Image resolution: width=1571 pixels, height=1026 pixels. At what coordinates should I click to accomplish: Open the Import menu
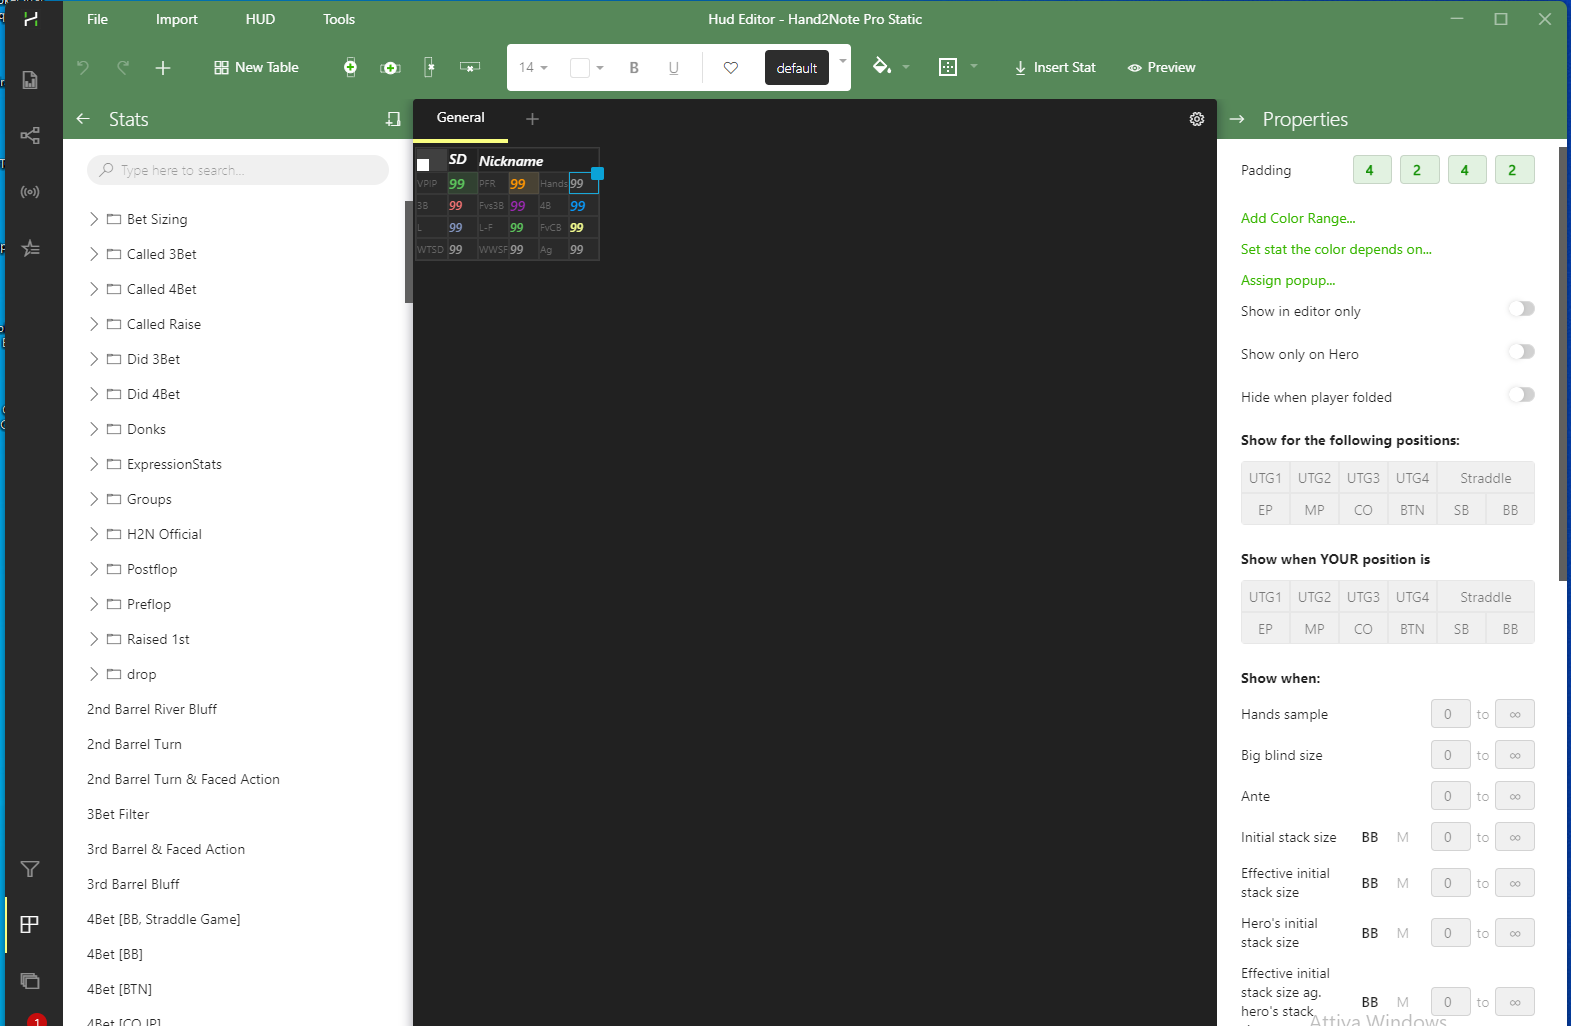tap(177, 19)
